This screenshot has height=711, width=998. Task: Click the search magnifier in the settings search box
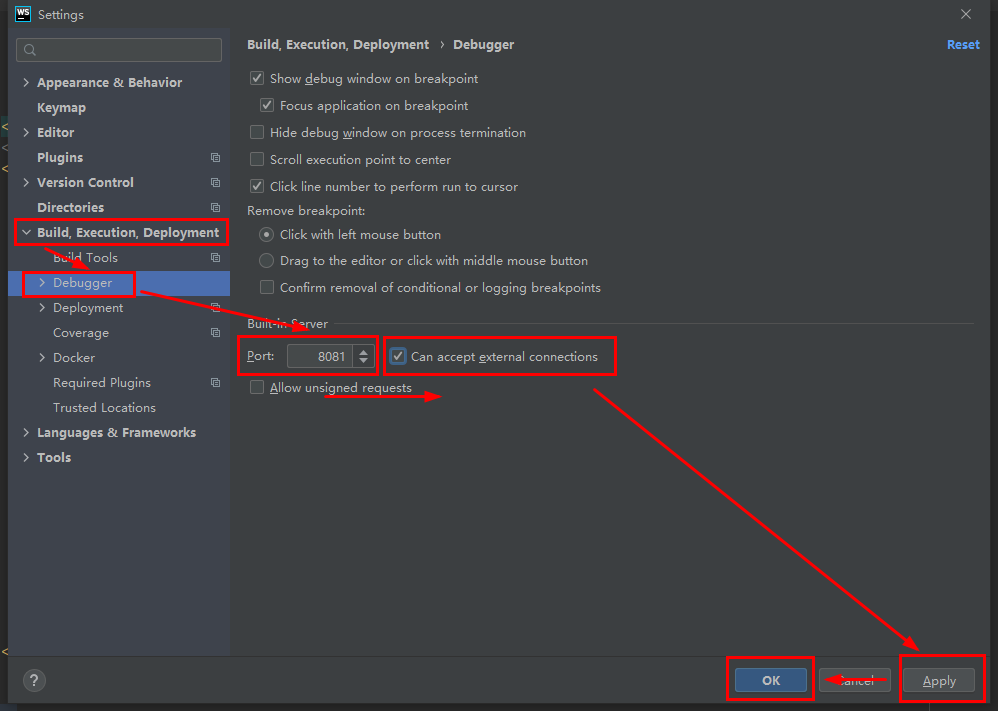tap(28, 49)
